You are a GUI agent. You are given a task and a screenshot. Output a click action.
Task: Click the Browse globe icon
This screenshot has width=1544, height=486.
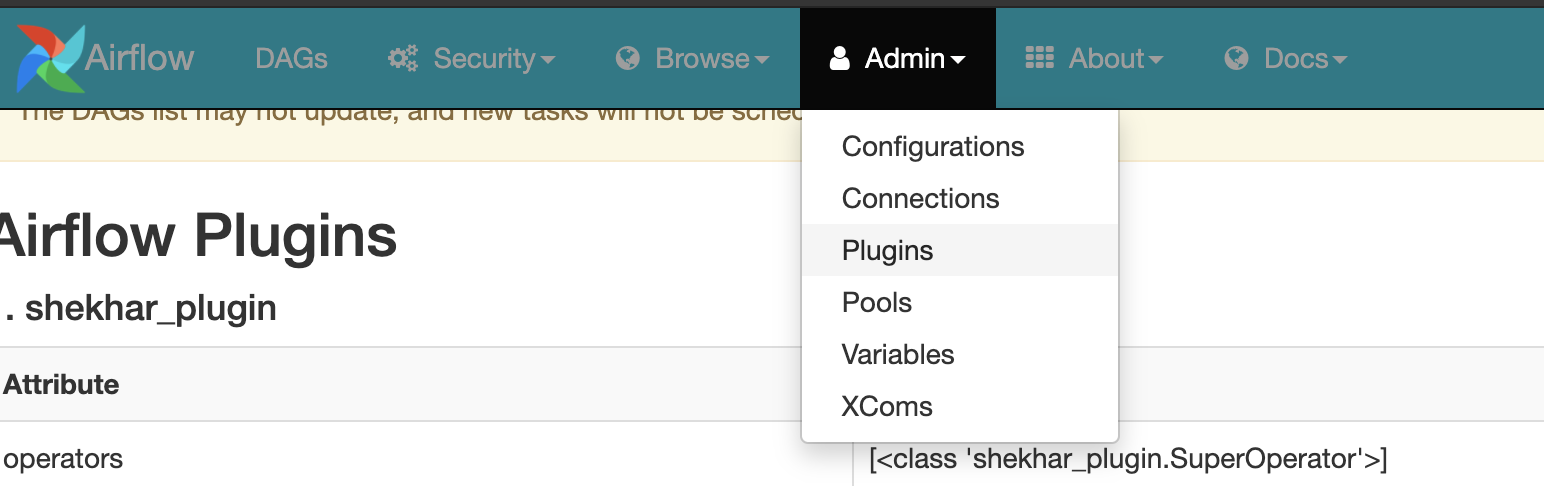628,59
